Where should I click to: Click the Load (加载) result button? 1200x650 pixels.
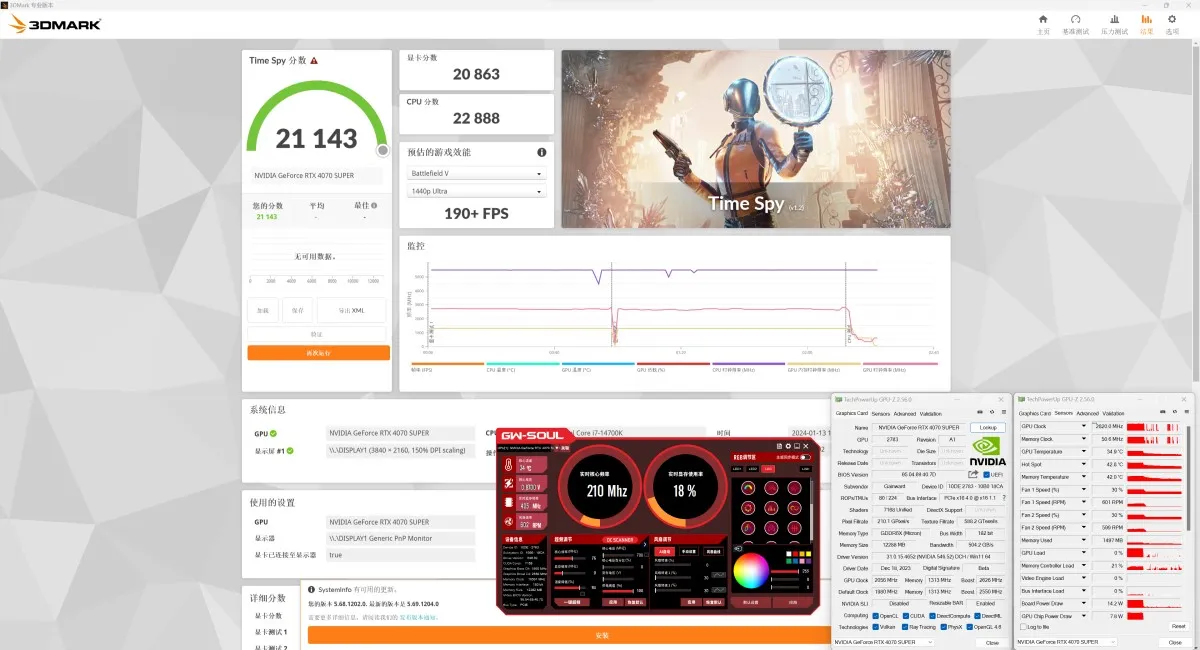coord(262,310)
